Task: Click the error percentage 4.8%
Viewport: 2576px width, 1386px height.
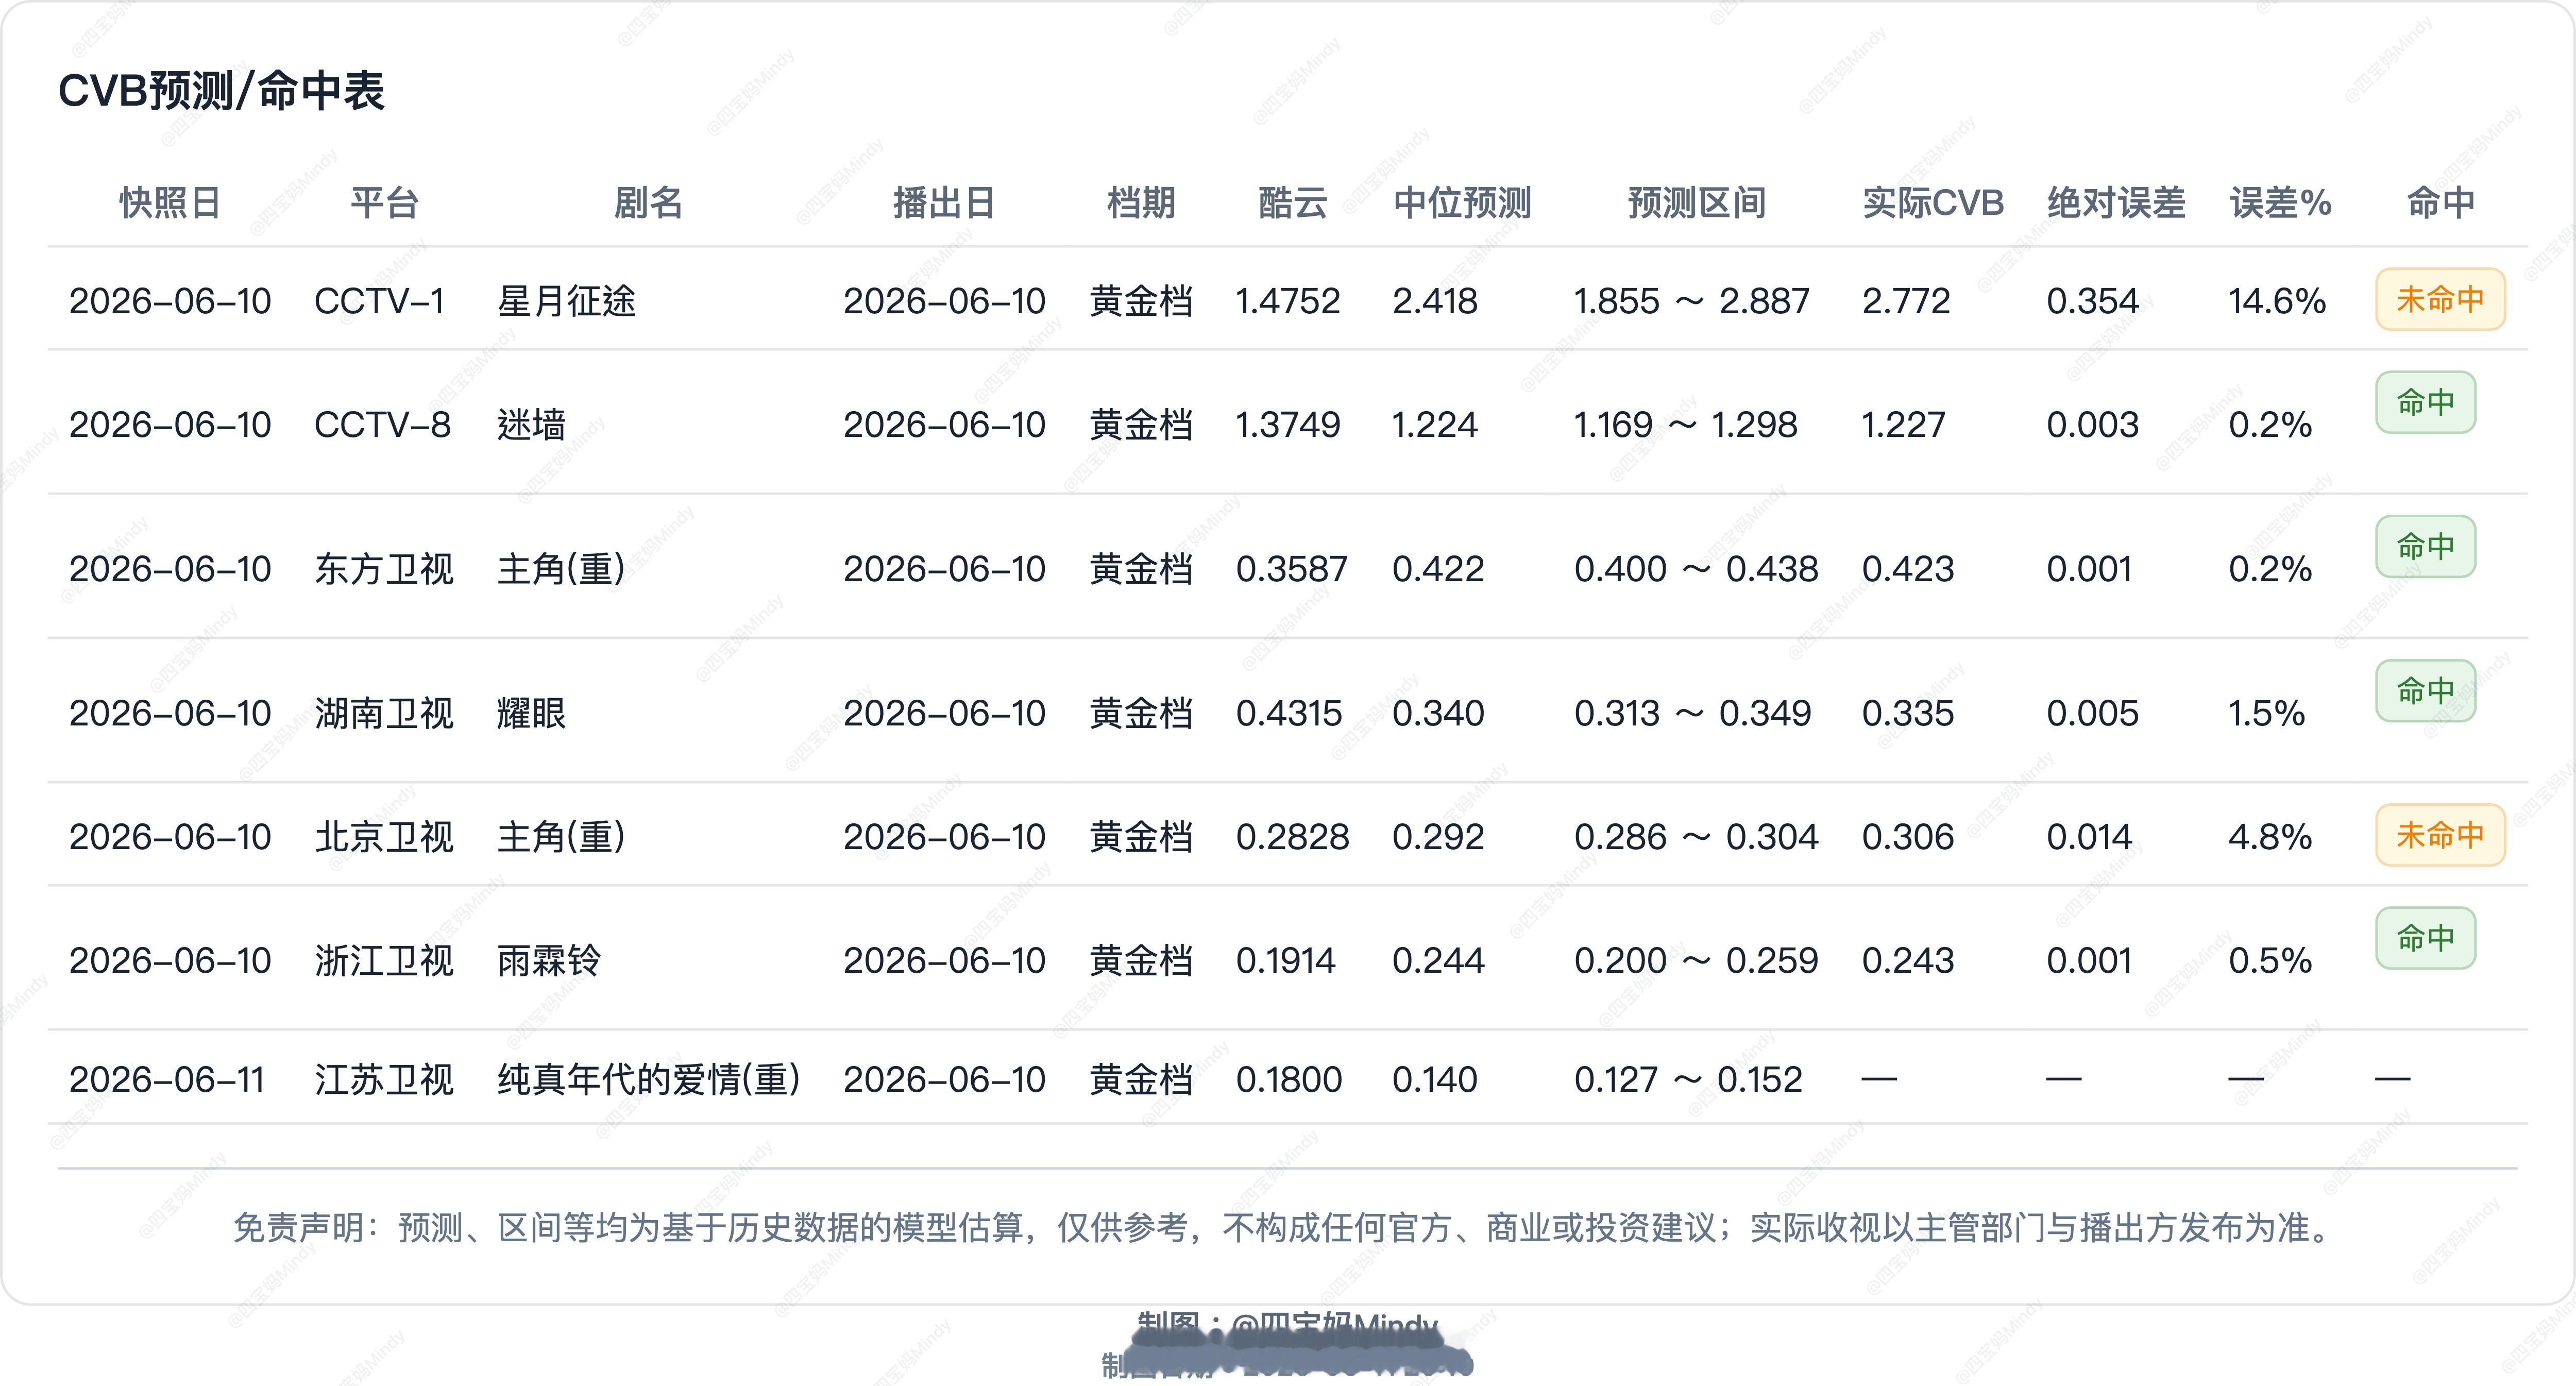Action: (x=2270, y=837)
